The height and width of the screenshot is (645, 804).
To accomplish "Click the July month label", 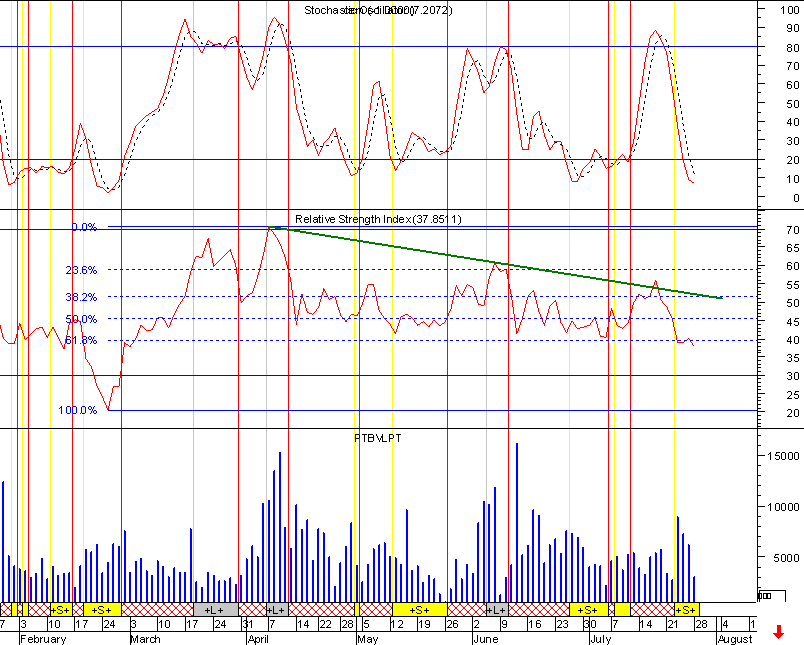I will (x=600, y=639).
